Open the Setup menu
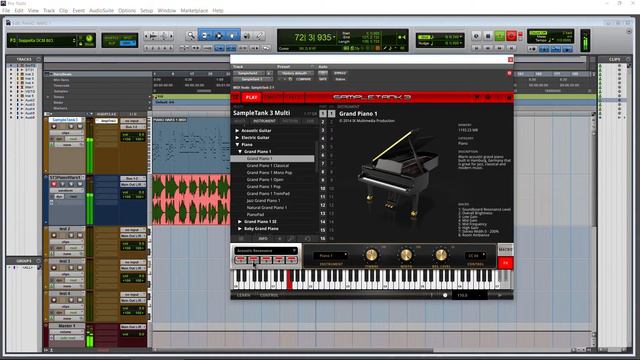This screenshot has width=640, height=360. tap(147, 11)
